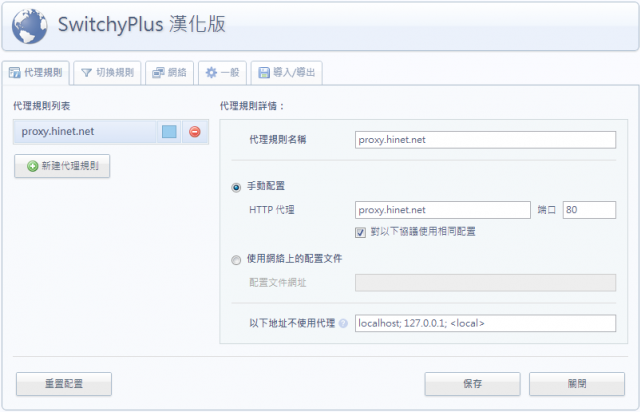The image size is (640, 412).
Task: Delete proxy.hinet.net rule with red minus icon
Action: pos(195,131)
